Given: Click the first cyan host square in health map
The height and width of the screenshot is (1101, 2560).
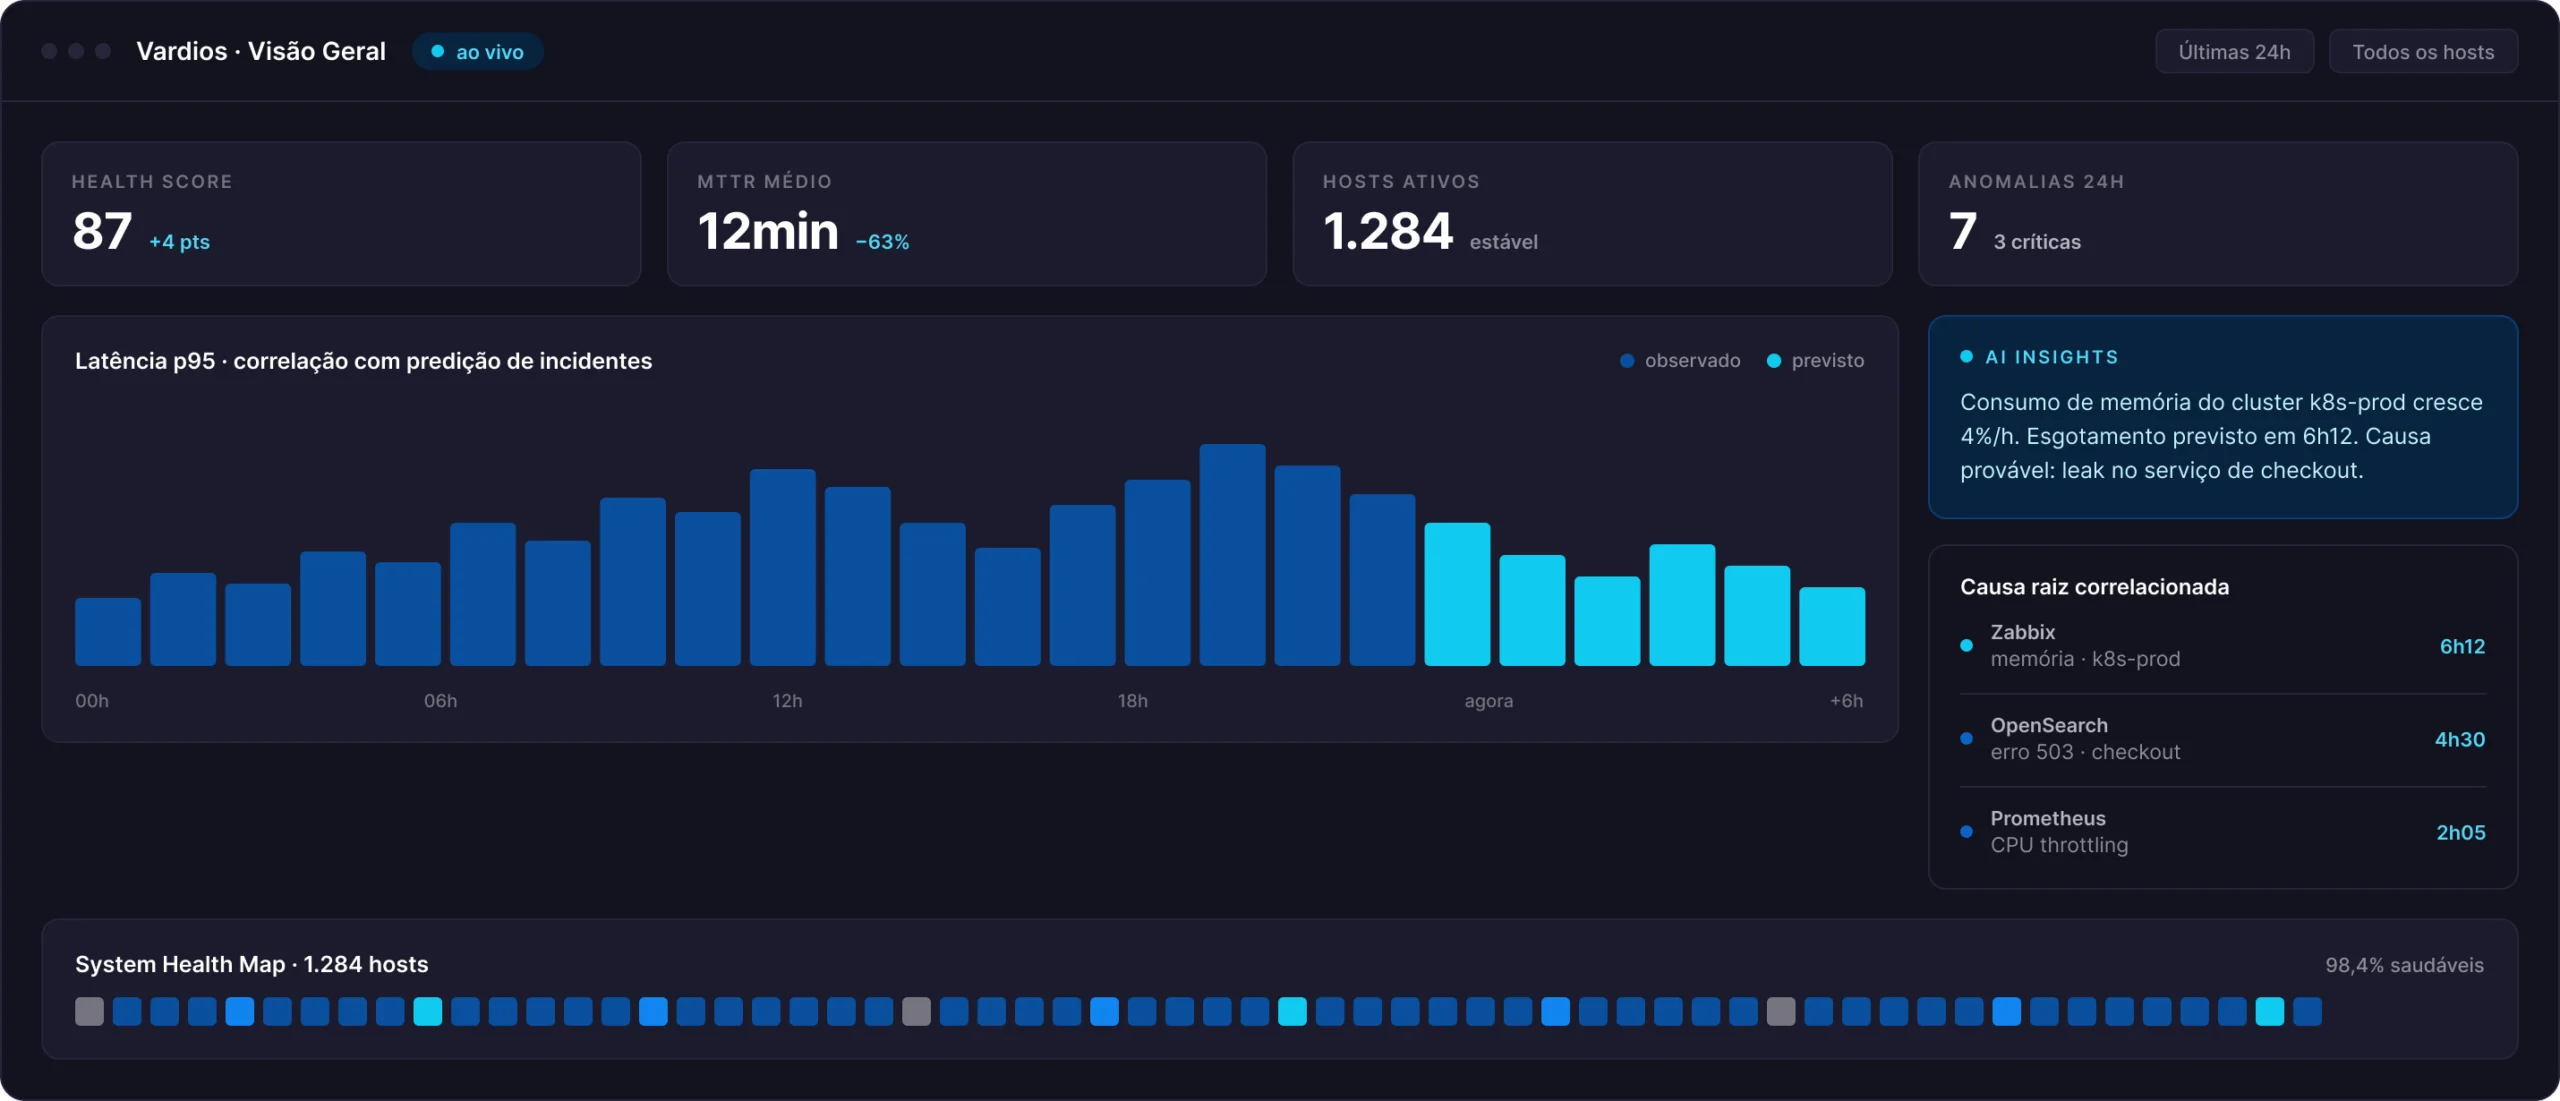Looking at the screenshot, I should [x=428, y=1011].
